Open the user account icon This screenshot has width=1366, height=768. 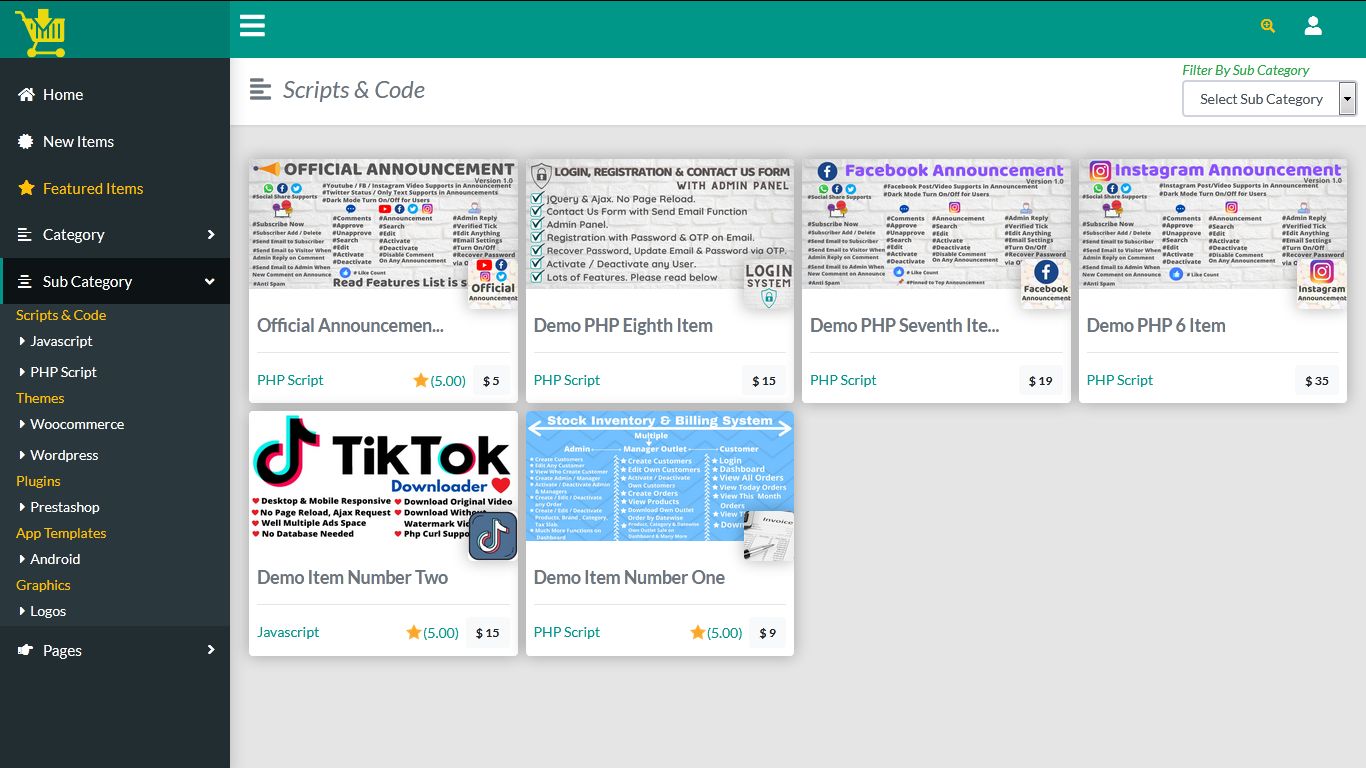pos(1313,26)
